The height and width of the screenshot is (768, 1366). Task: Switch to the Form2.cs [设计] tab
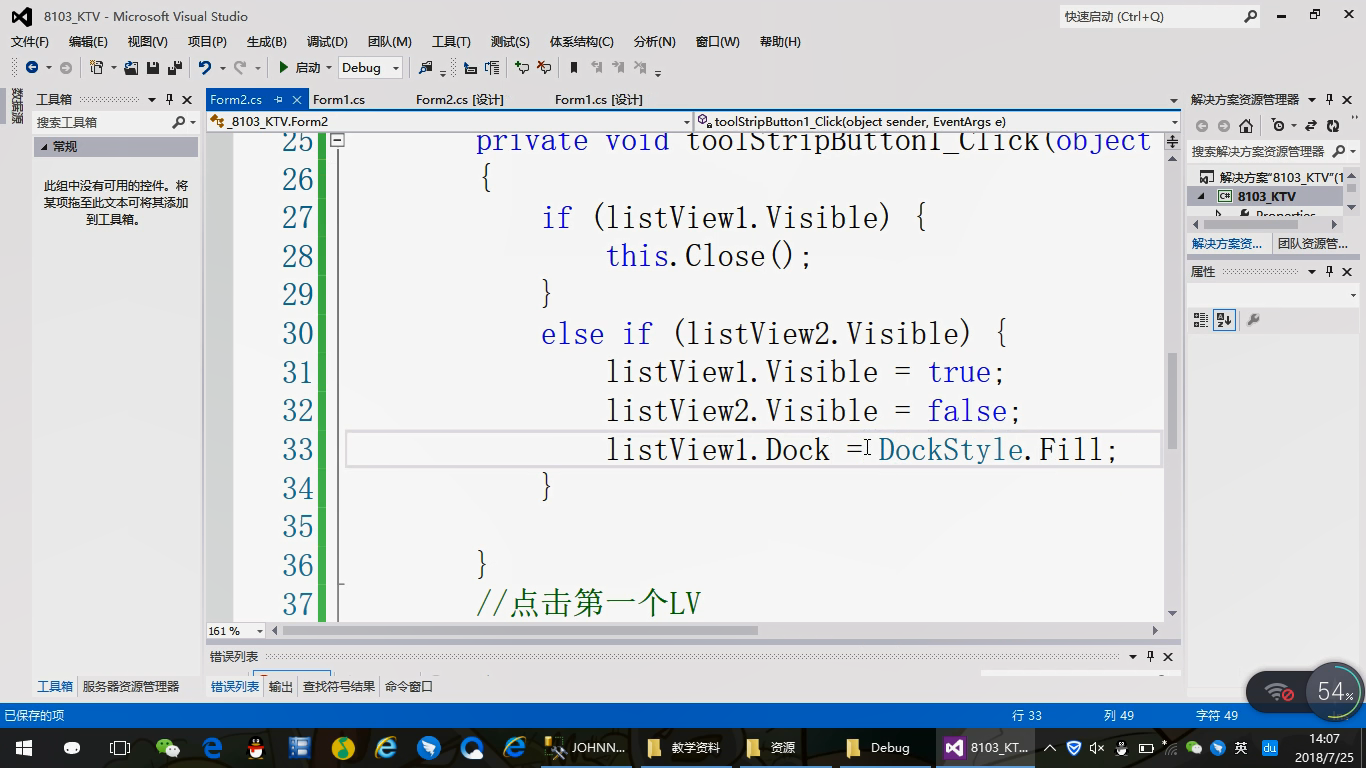(459, 99)
